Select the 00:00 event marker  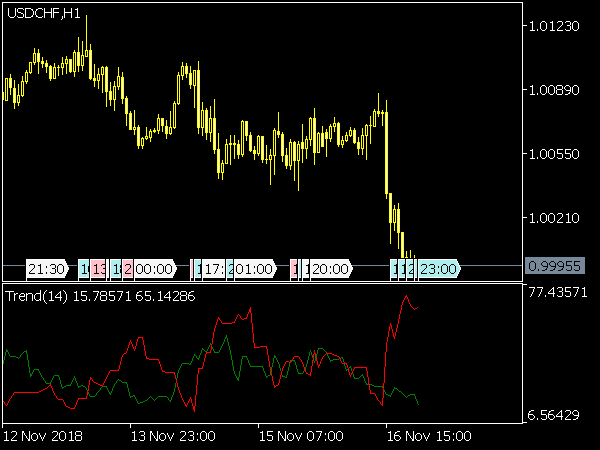pyautogui.click(x=155, y=269)
